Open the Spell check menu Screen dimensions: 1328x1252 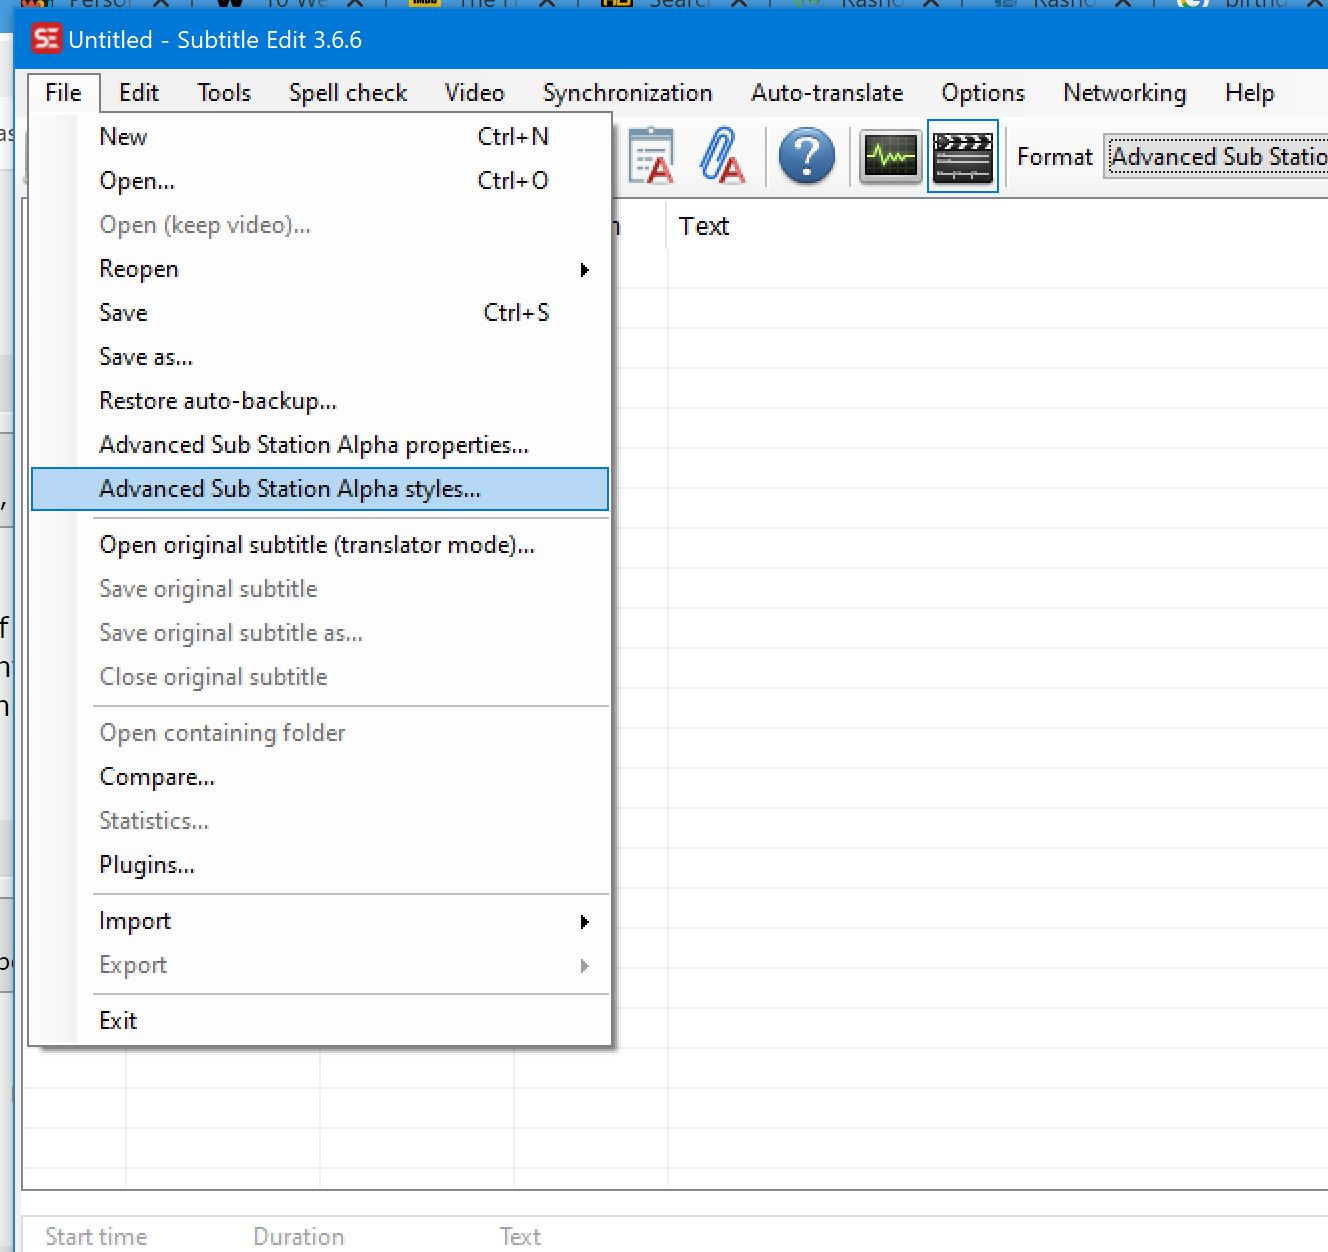pos(348,93)
